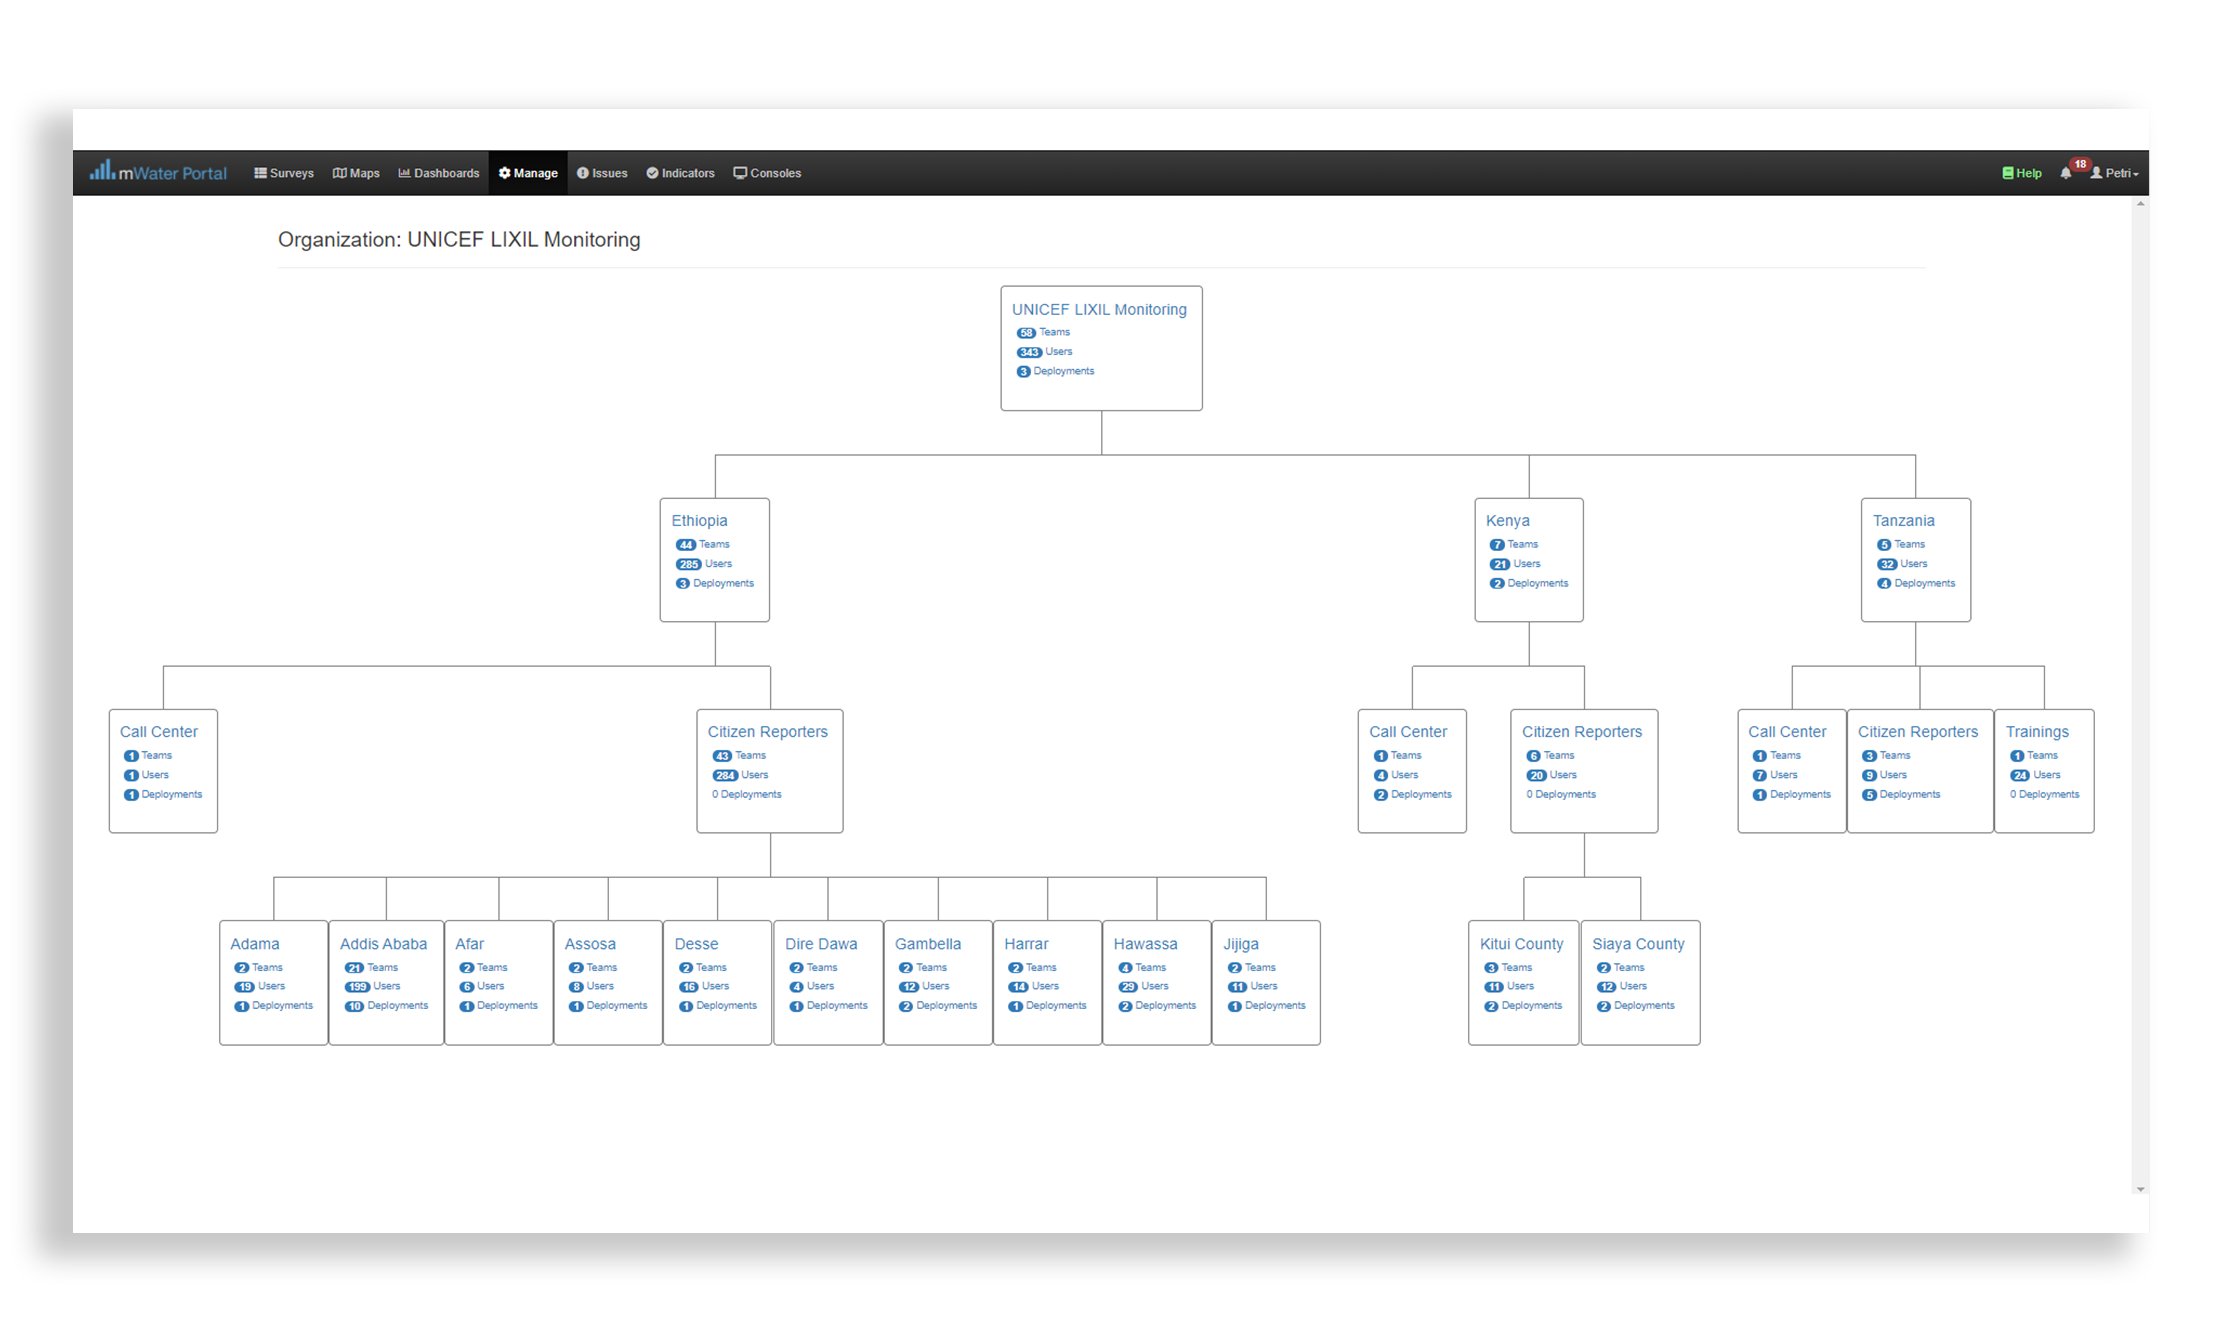This screenshot has height=1342, width=2222.
Task: Open the Dire Dawa group
Action: (x=820, y=943)
